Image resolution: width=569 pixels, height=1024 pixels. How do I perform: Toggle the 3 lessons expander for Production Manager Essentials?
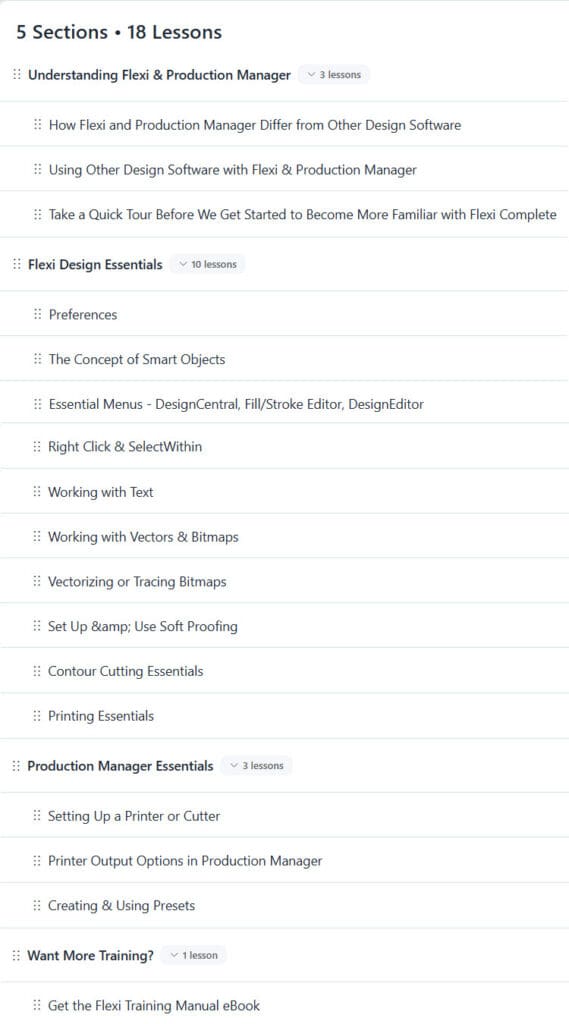coord(257,765)
